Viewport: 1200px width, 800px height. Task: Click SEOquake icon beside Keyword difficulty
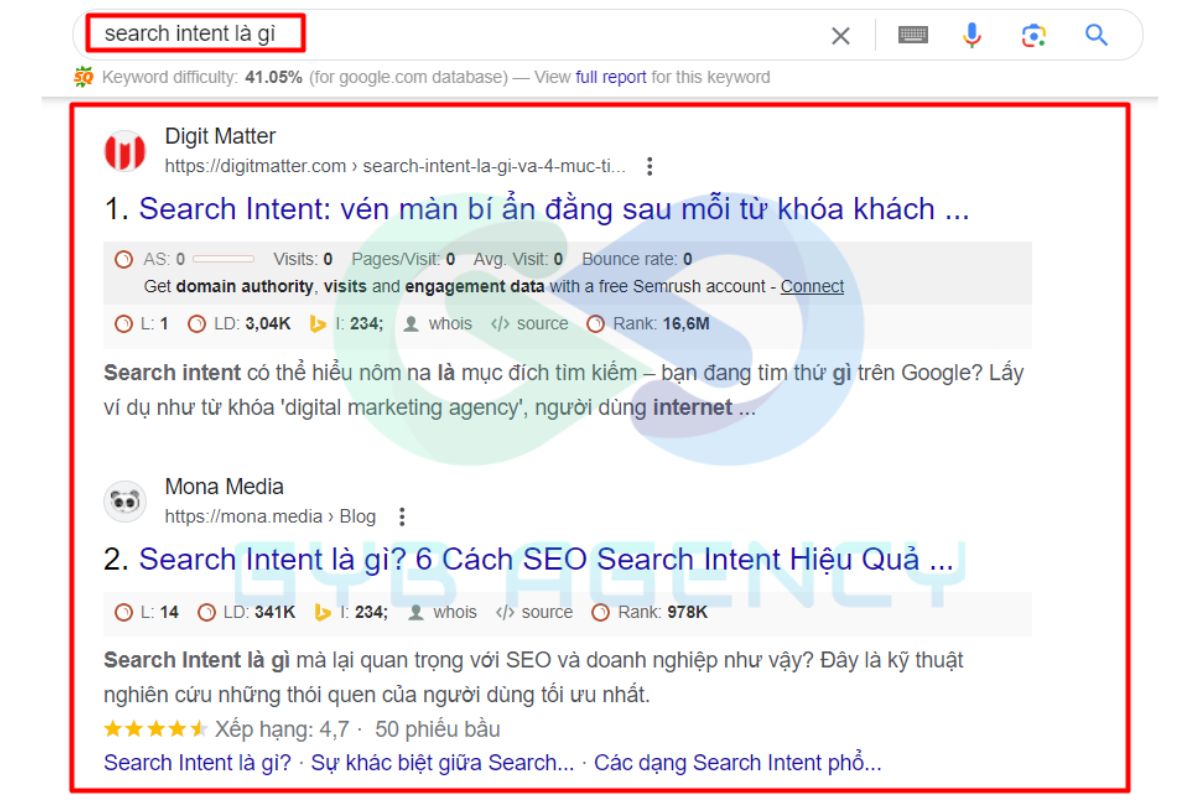(x=84, y=76)
